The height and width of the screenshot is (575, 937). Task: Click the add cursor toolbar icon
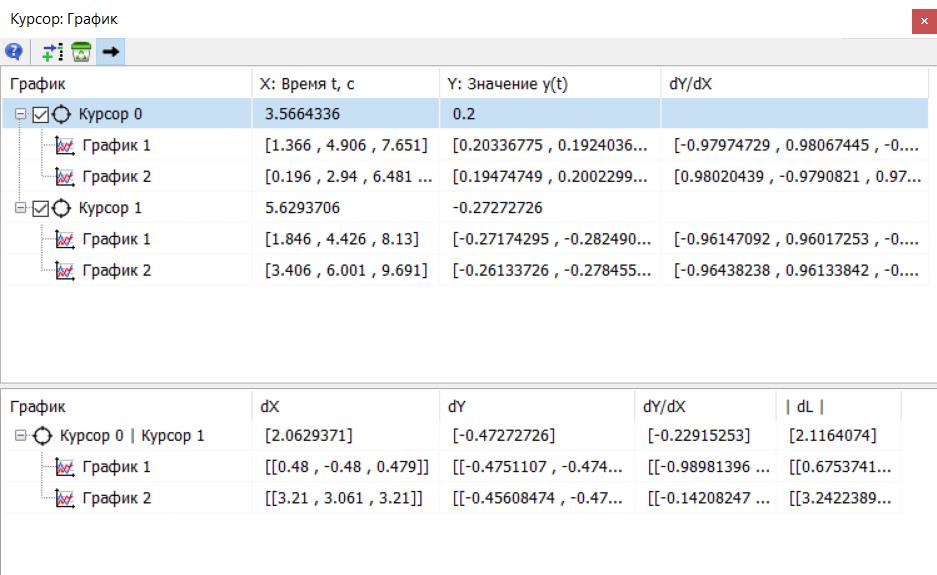tap(52, 52)
